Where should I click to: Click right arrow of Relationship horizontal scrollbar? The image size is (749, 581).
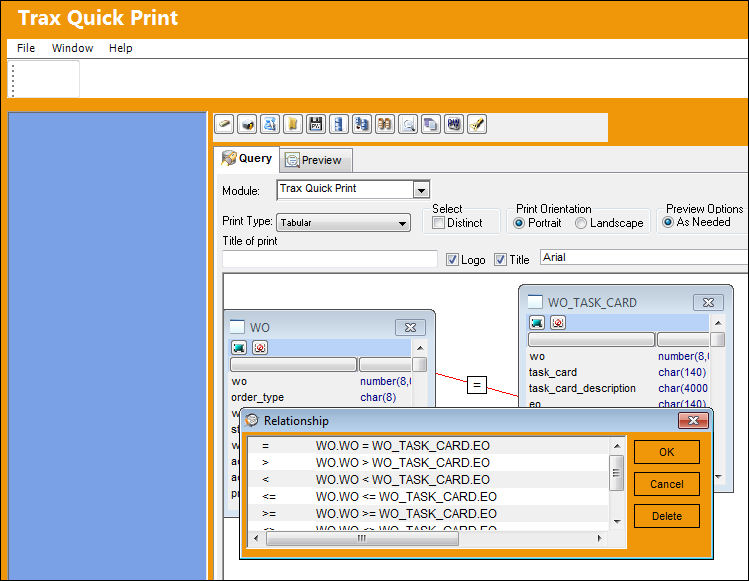(600, 538)
